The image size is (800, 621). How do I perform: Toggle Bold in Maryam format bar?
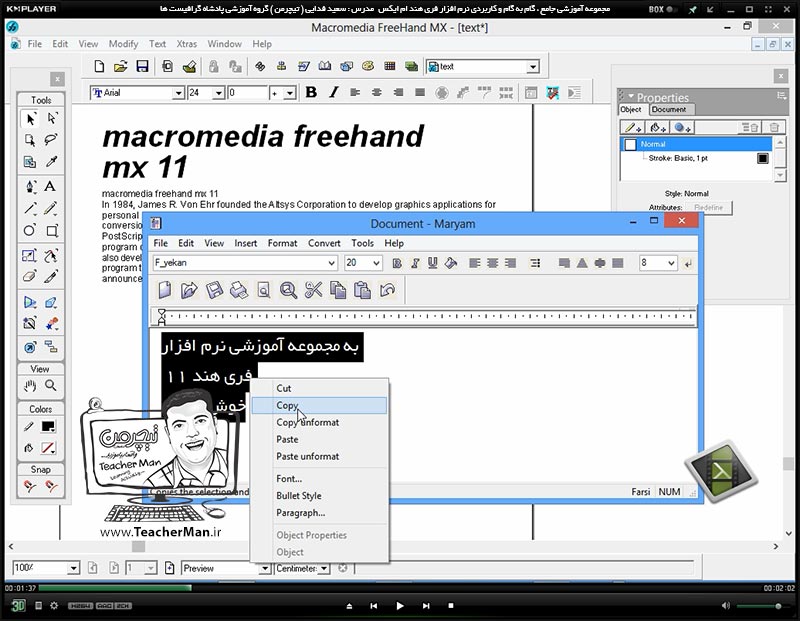[x=397, y=263]
